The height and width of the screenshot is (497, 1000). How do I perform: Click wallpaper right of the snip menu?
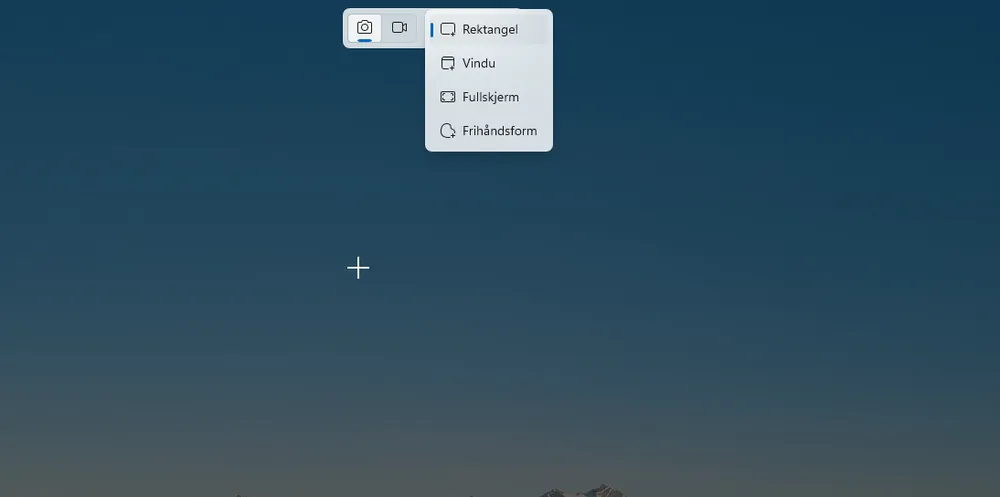point(750,80)
